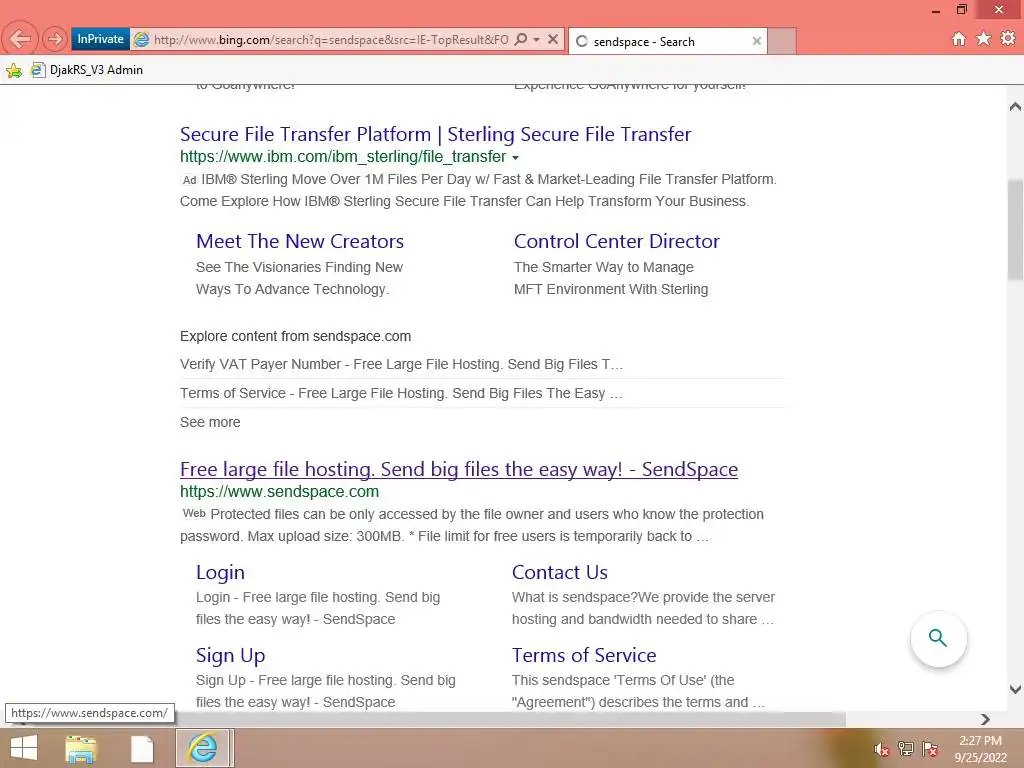
Task: Open the SendSpace 'Contact Us' sublink
Action: [560, 572]
